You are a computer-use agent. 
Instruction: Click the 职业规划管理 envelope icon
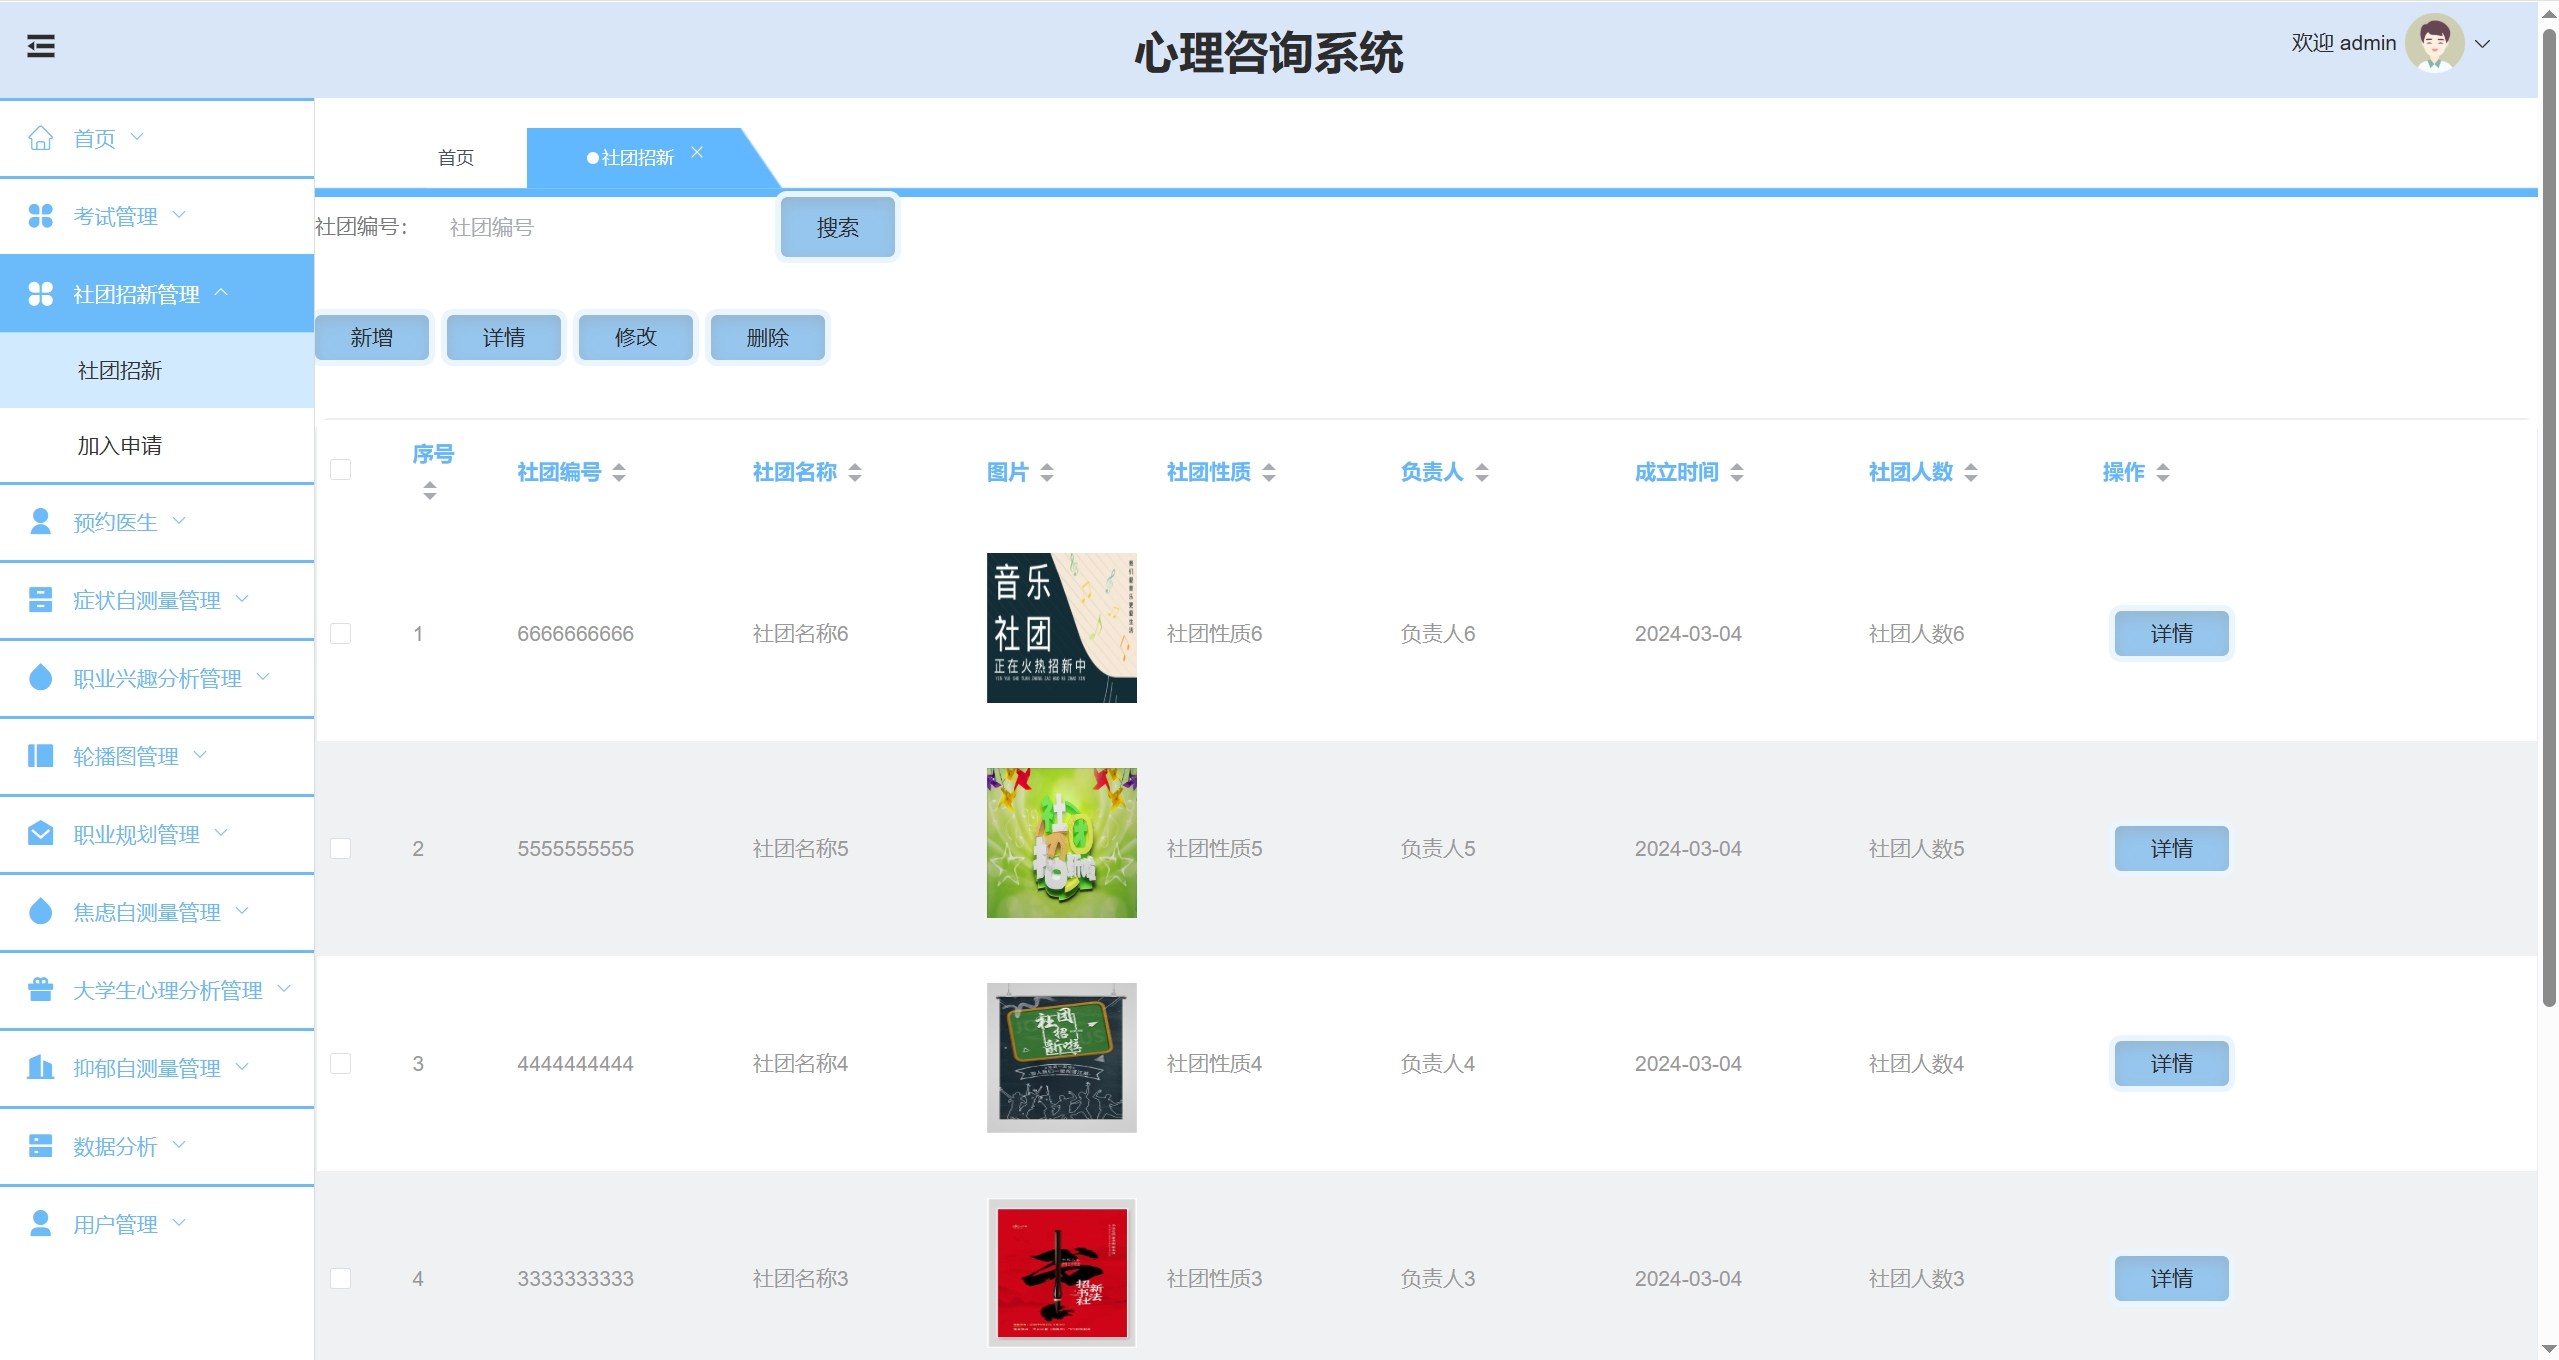coord(41,834)
